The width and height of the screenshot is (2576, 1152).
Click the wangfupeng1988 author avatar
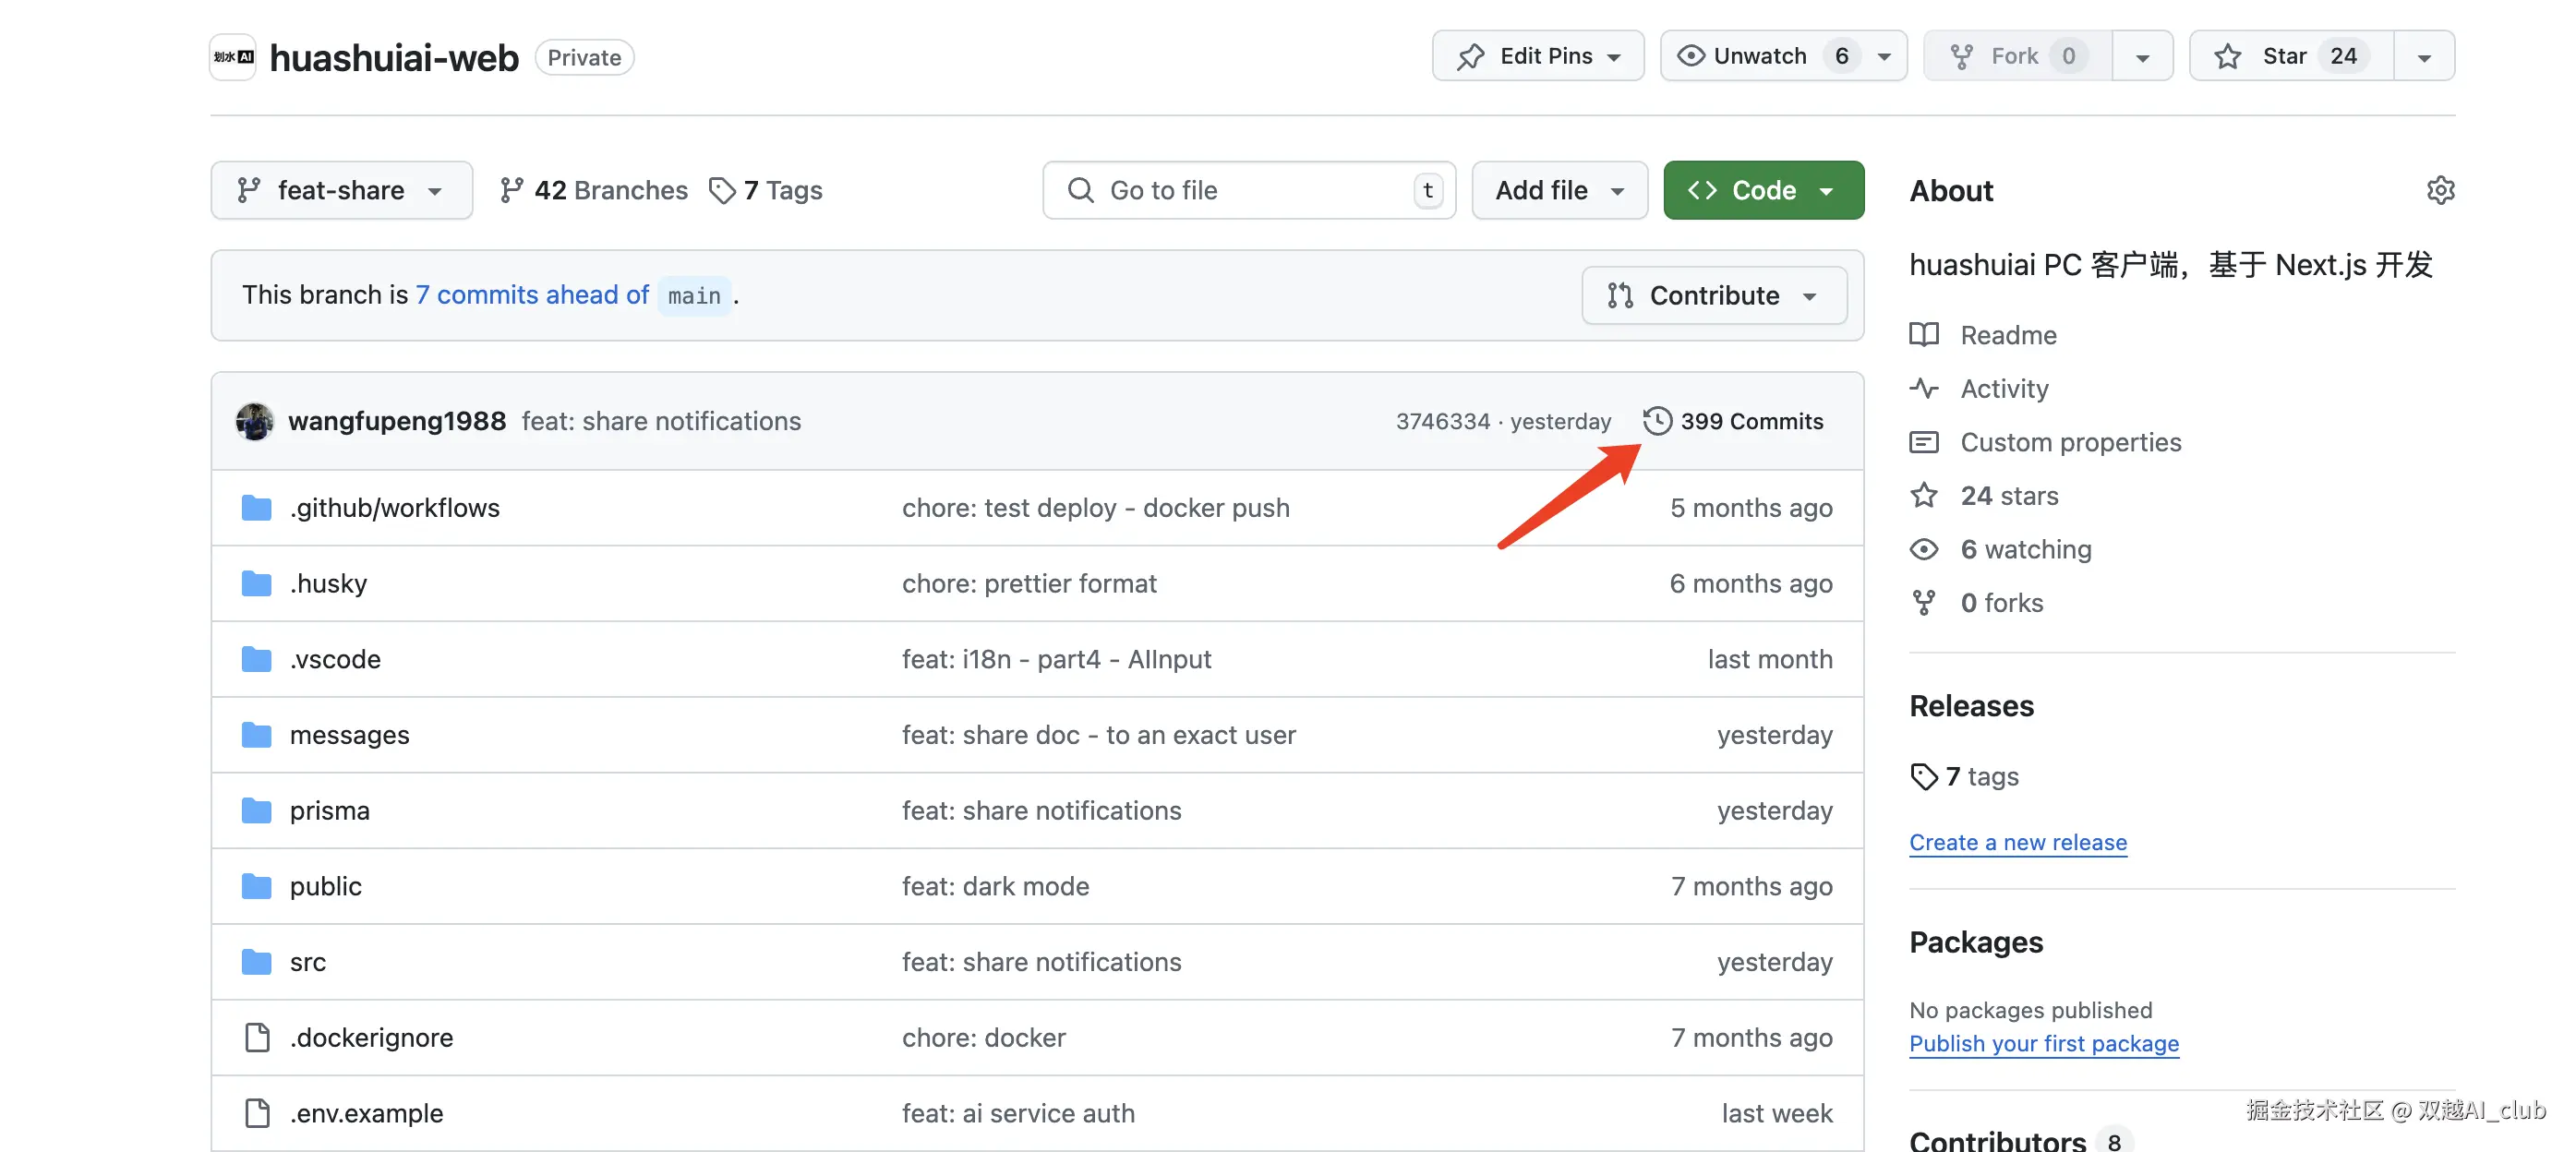coord(255,421)
